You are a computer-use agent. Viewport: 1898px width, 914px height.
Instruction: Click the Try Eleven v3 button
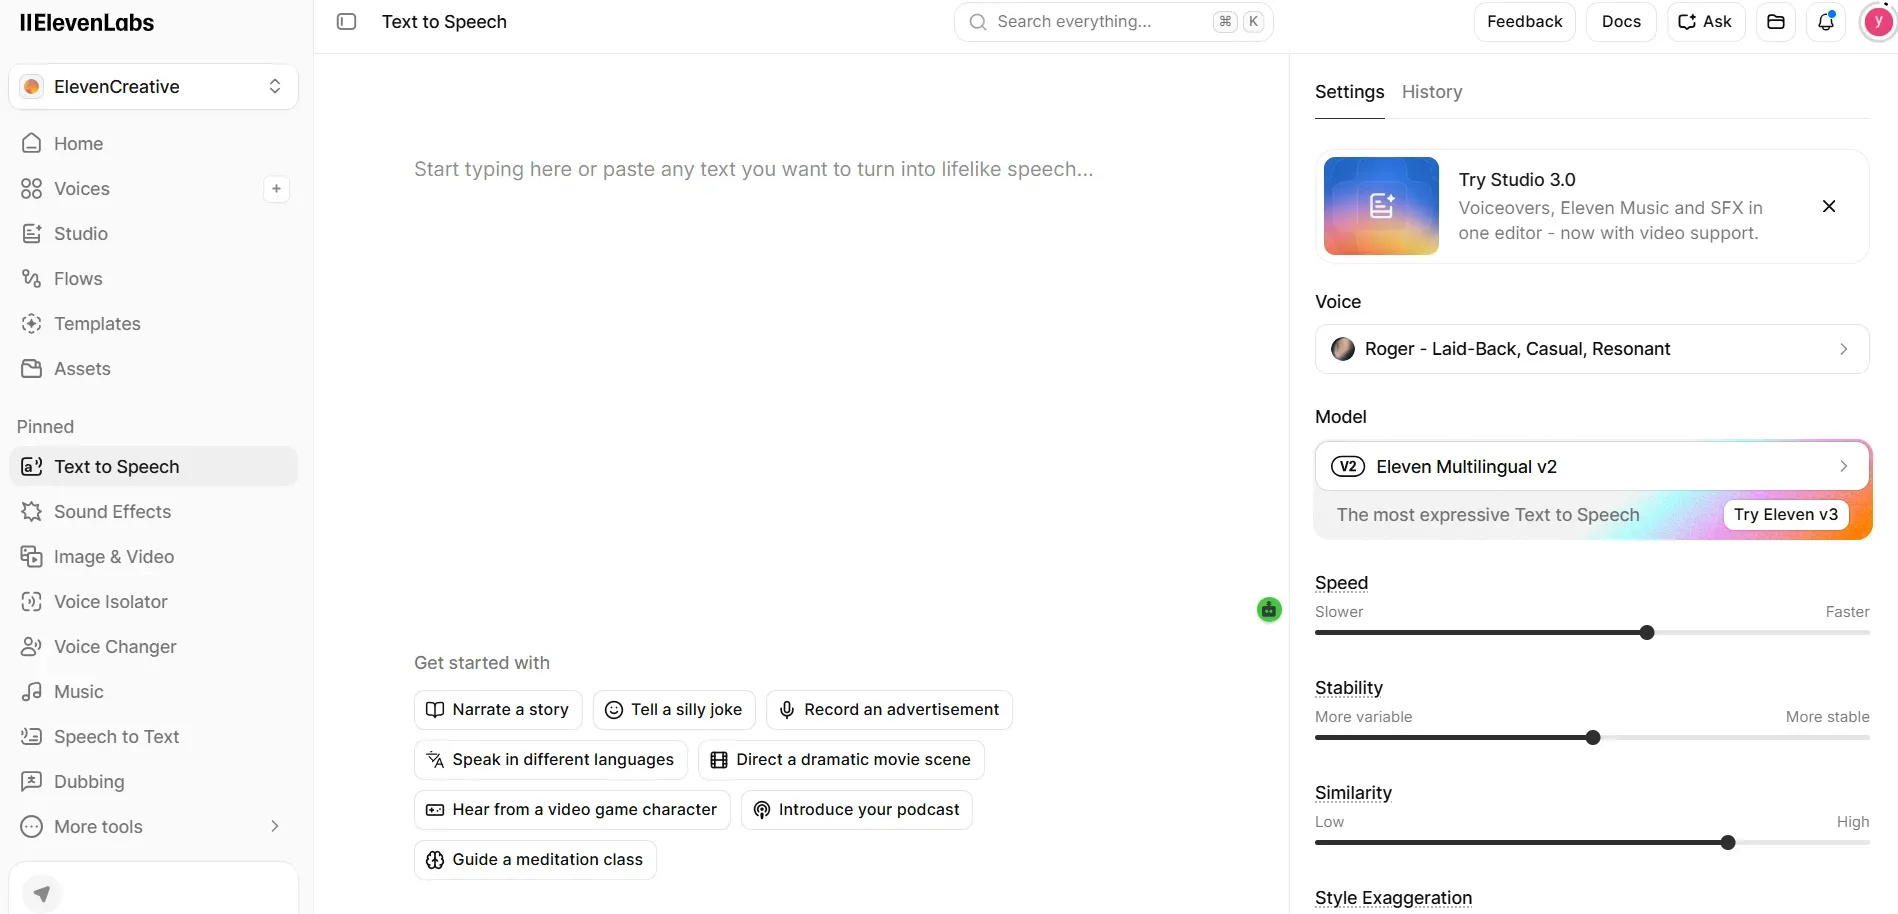[1786, 514]
